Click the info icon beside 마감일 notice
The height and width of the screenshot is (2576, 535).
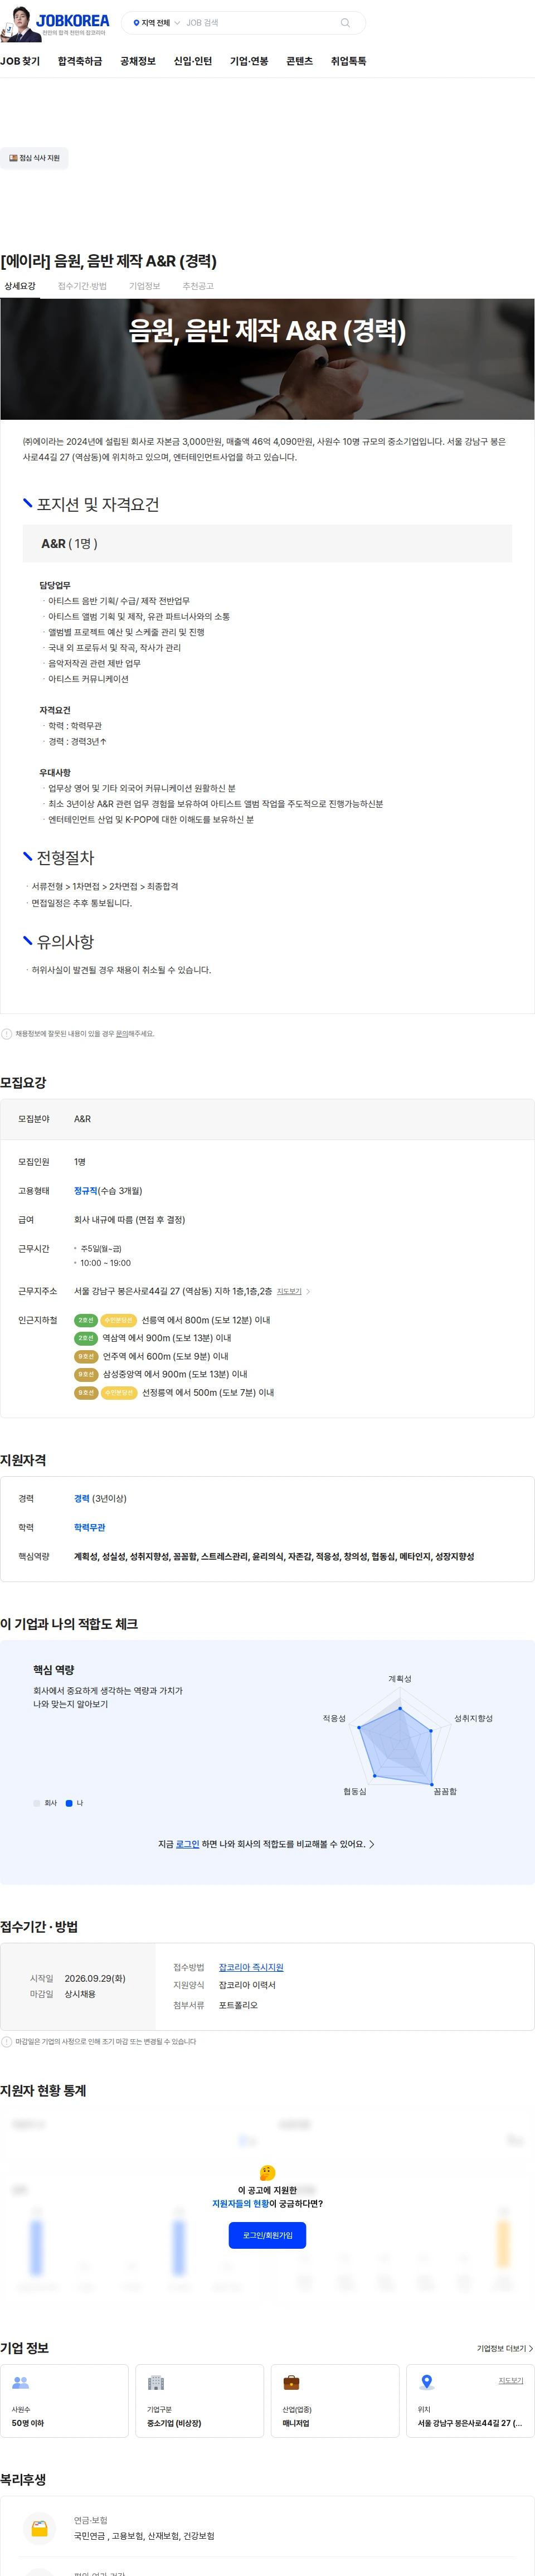click(x=7, y=2042)
